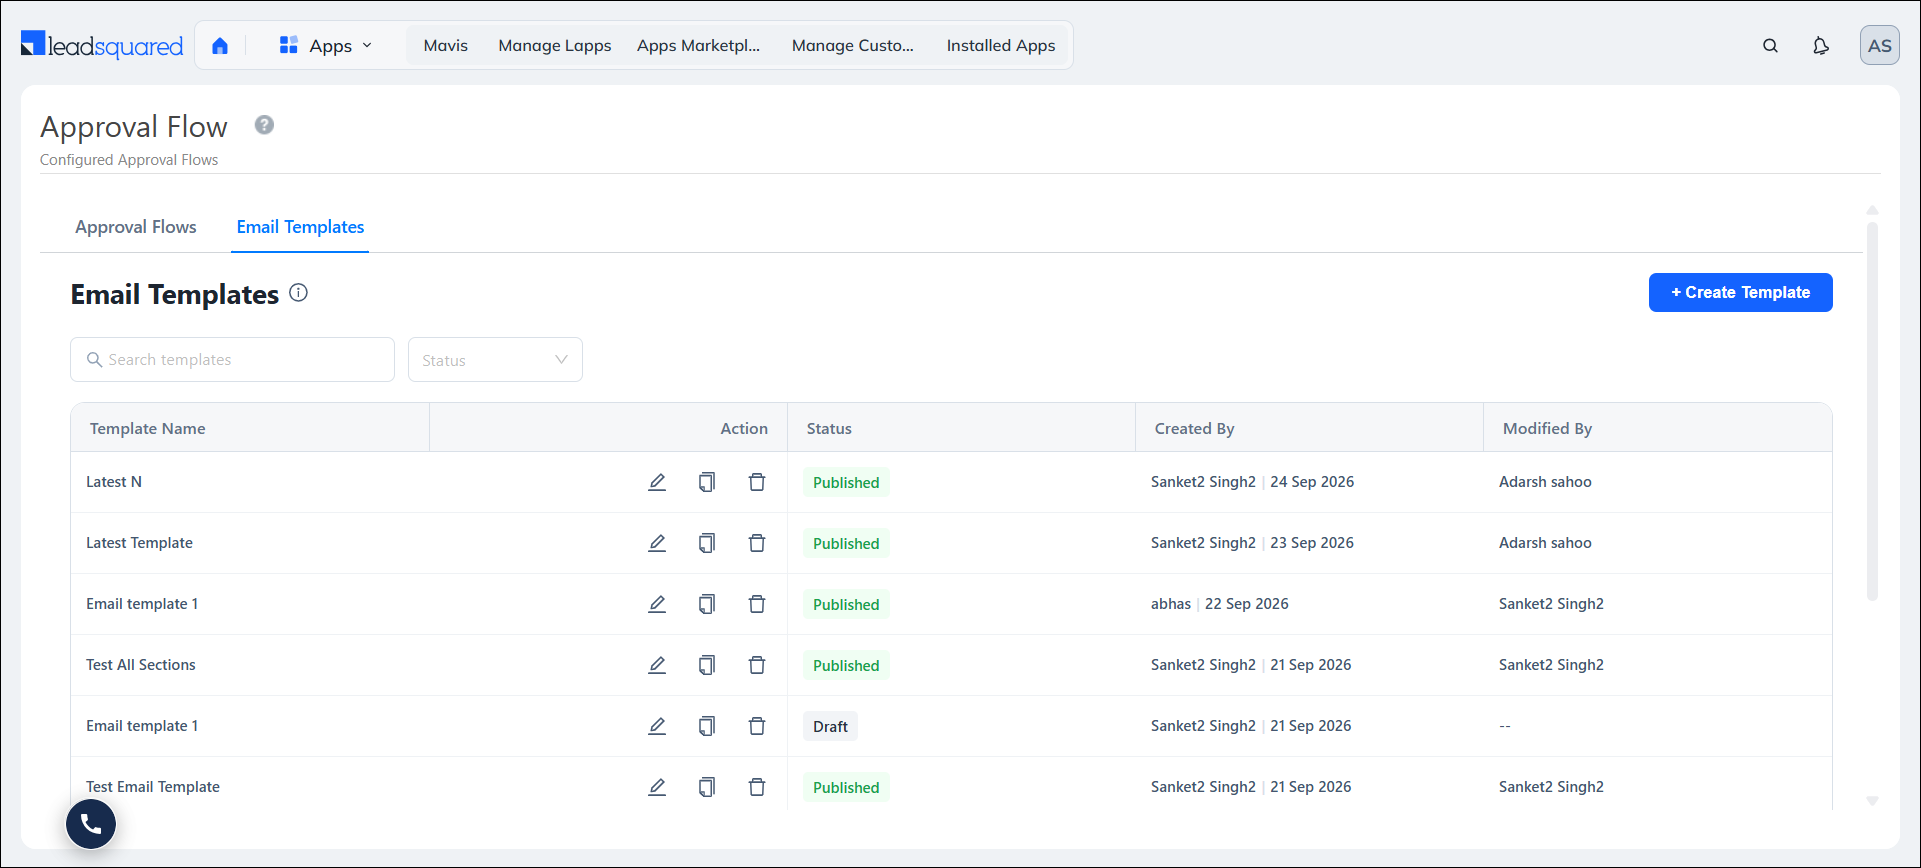Delete the Draft Email template 1
Screen dimensions: 1921x868
757,726
